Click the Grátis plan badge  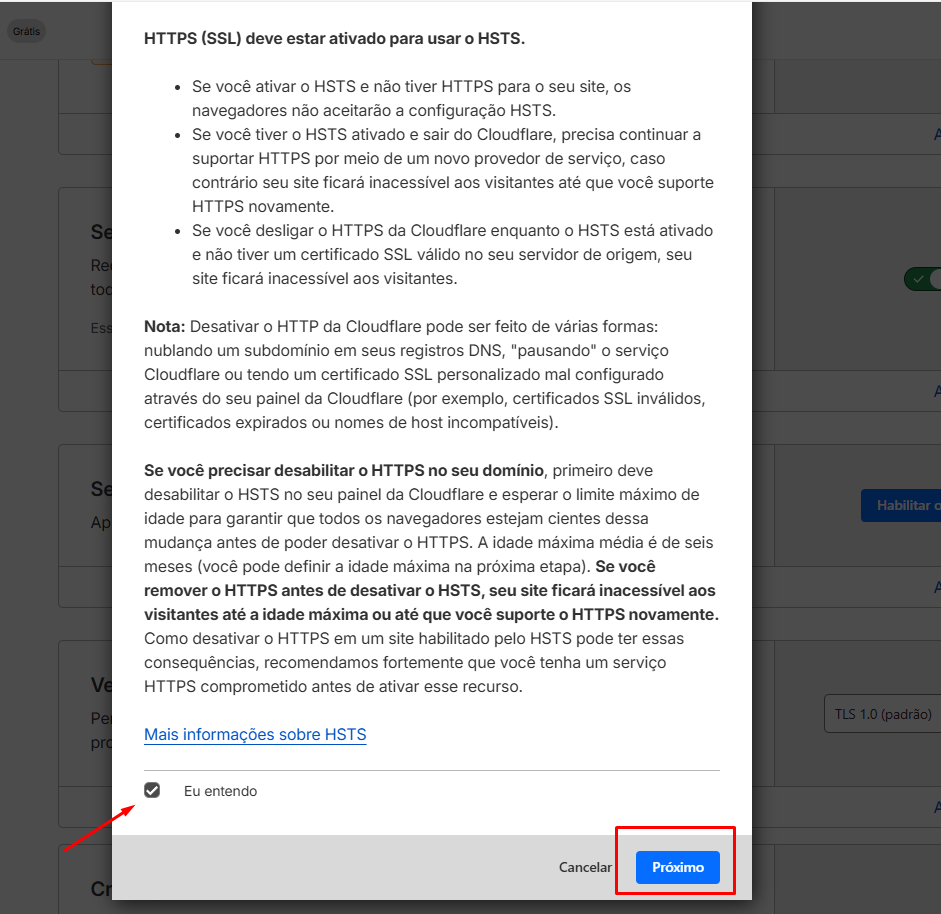click(x=26, y=31)
